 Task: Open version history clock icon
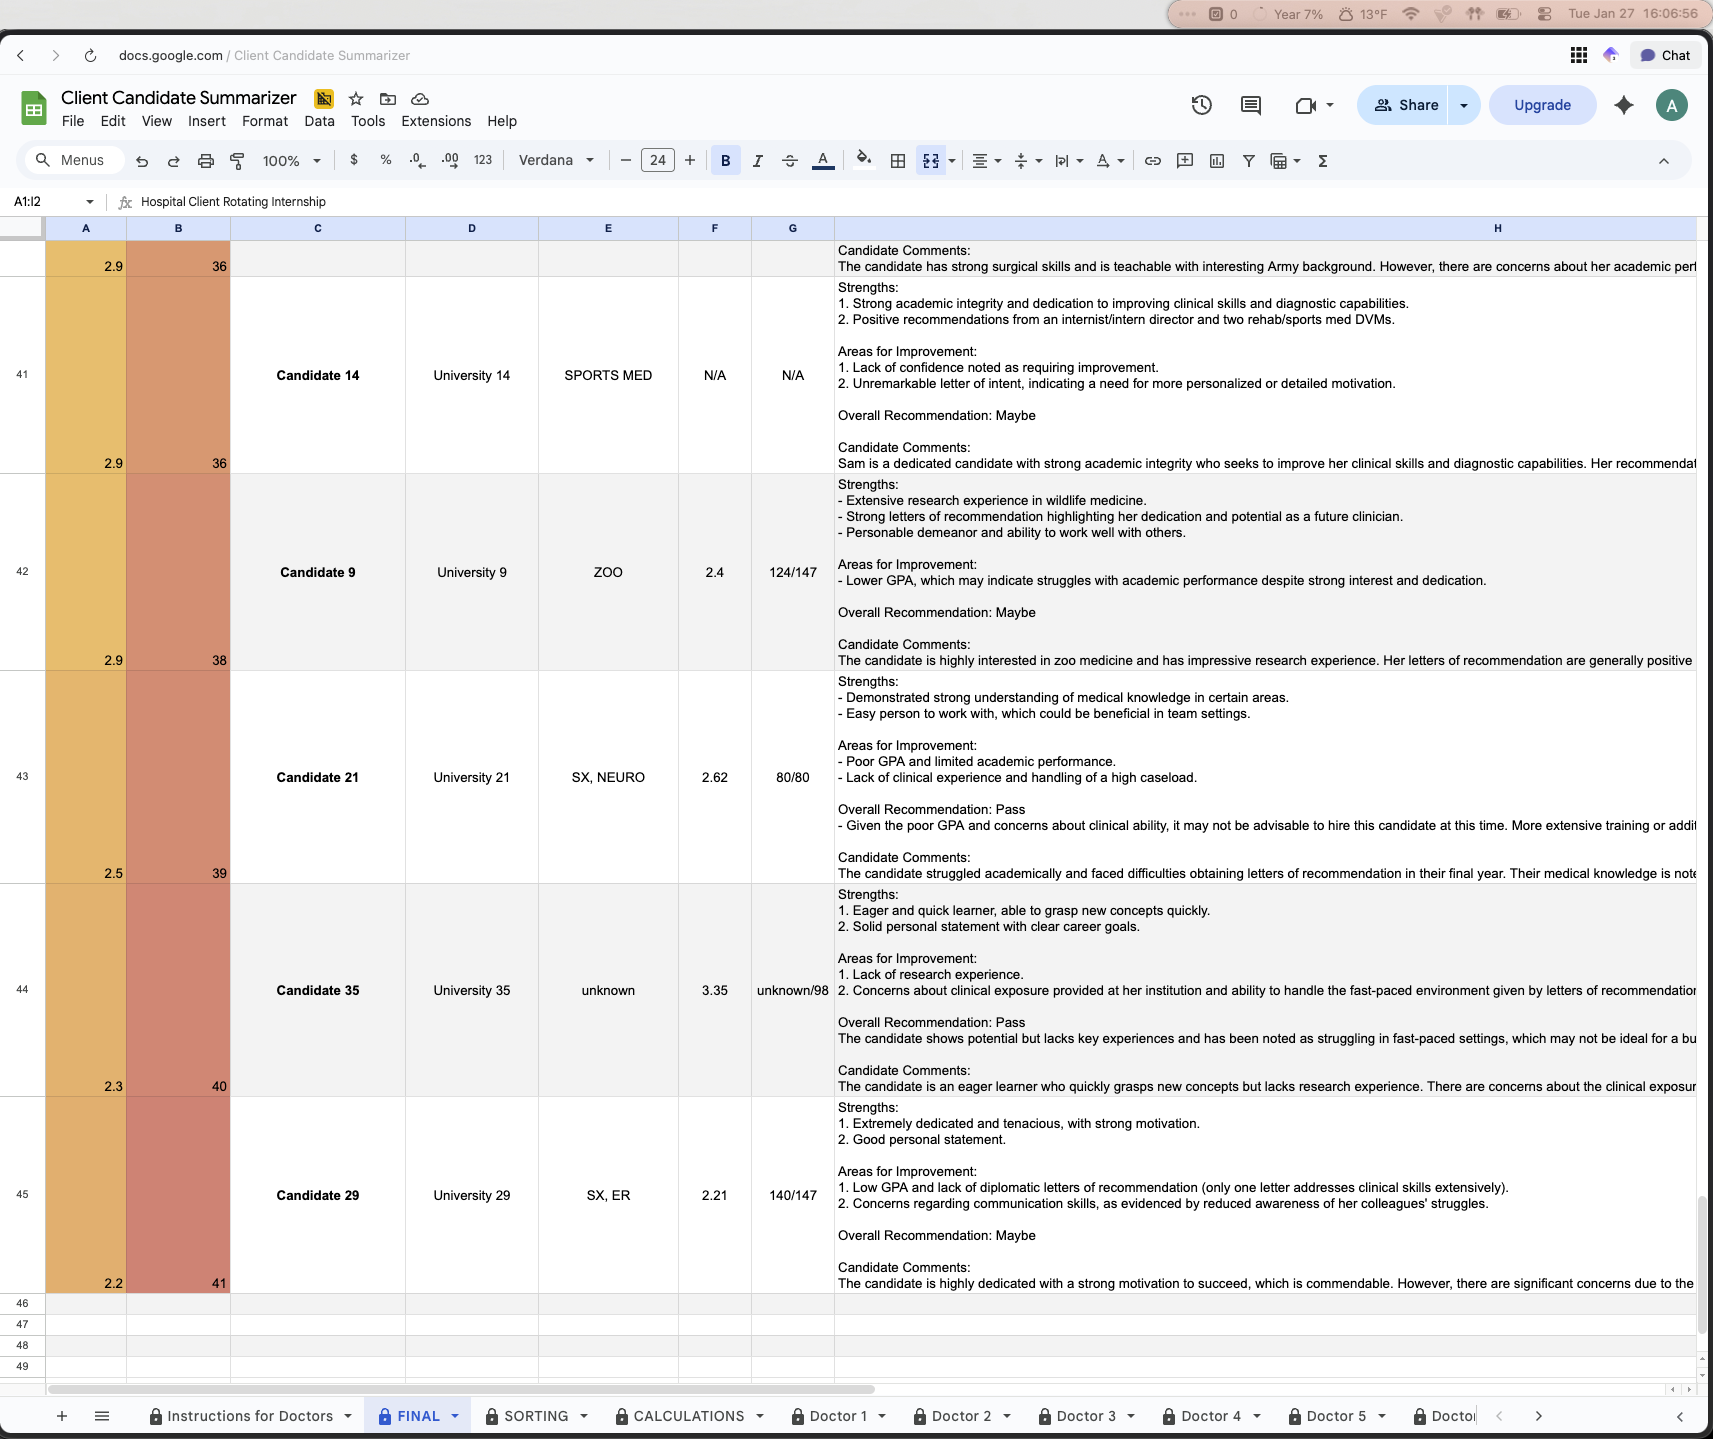1199,104
